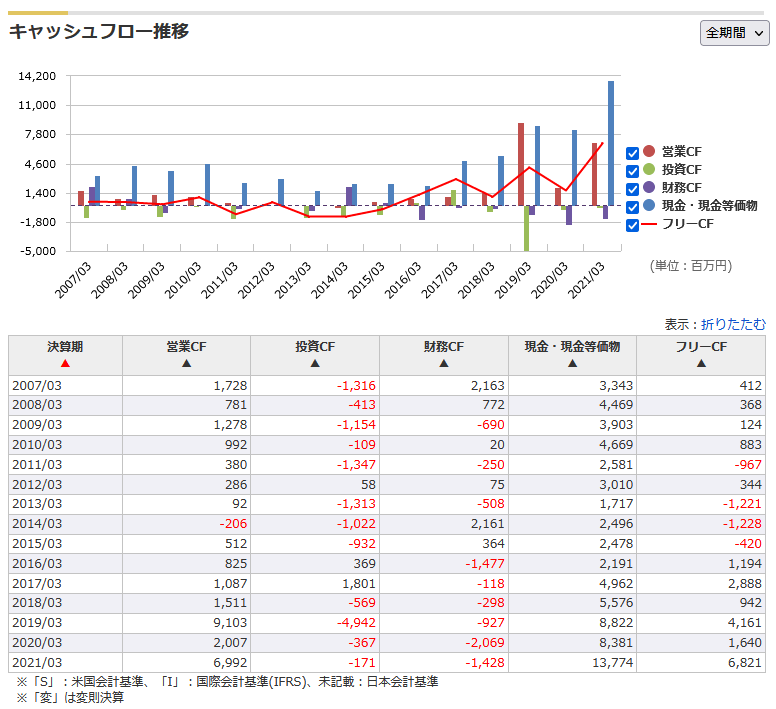Screen dimensions: 776x709
Task: Collapse table with 折りたたむ link
Action: point(733,324)
